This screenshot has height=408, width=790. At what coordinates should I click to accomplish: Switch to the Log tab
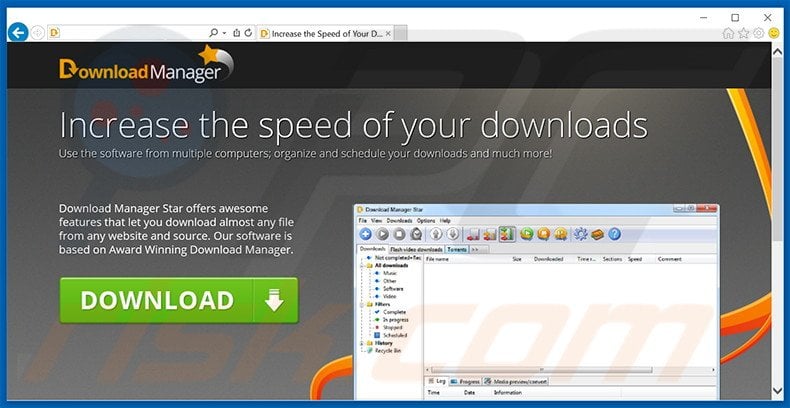[x=436, y=381]
